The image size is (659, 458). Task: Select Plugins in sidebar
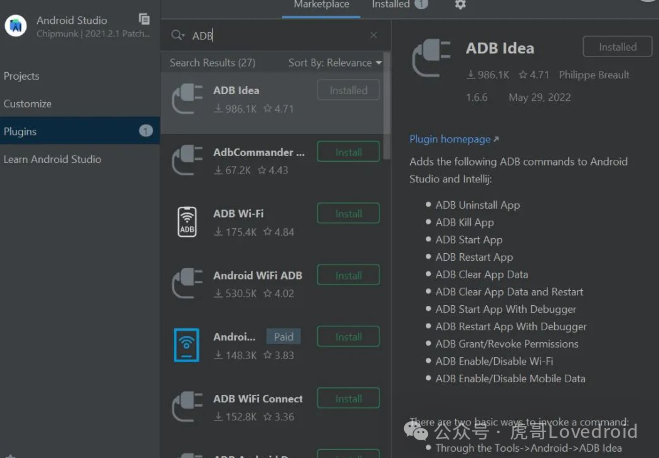80,131
